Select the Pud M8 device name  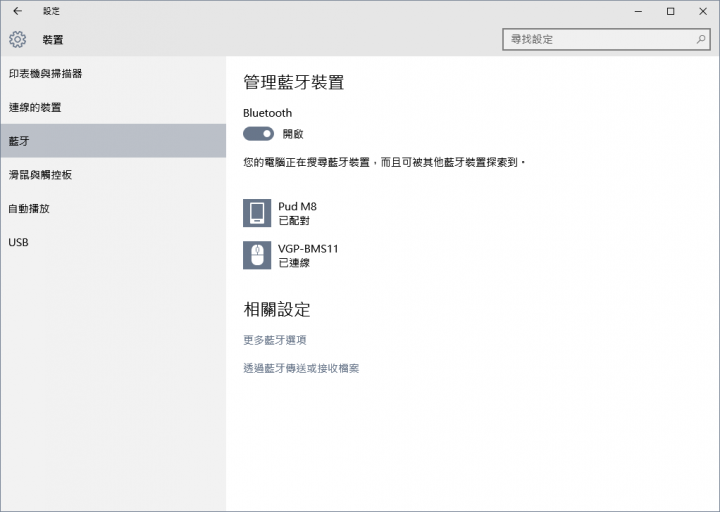click(x=297, y=207)
